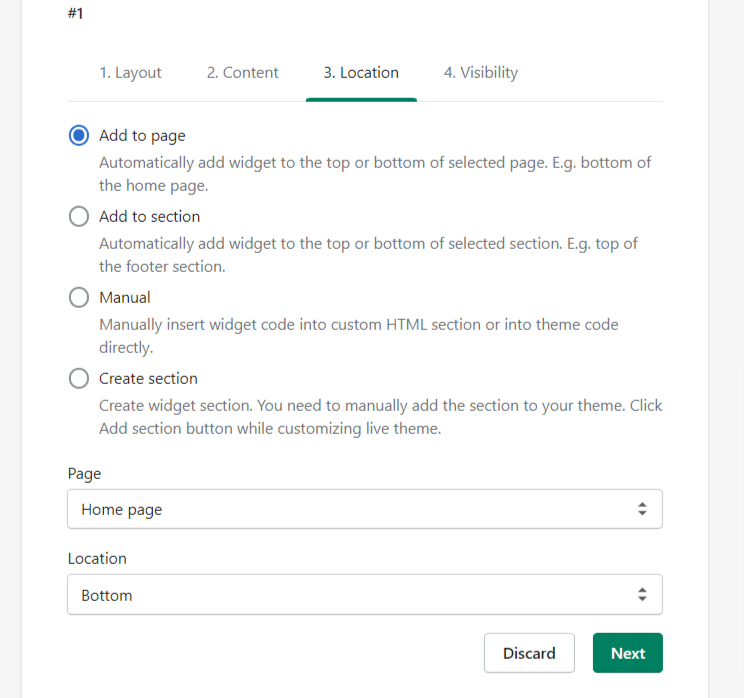Image resolution: width=744 pixels, height=698 pixels.
Task: Select the Add to section radio button
Action: click(79, 216)
